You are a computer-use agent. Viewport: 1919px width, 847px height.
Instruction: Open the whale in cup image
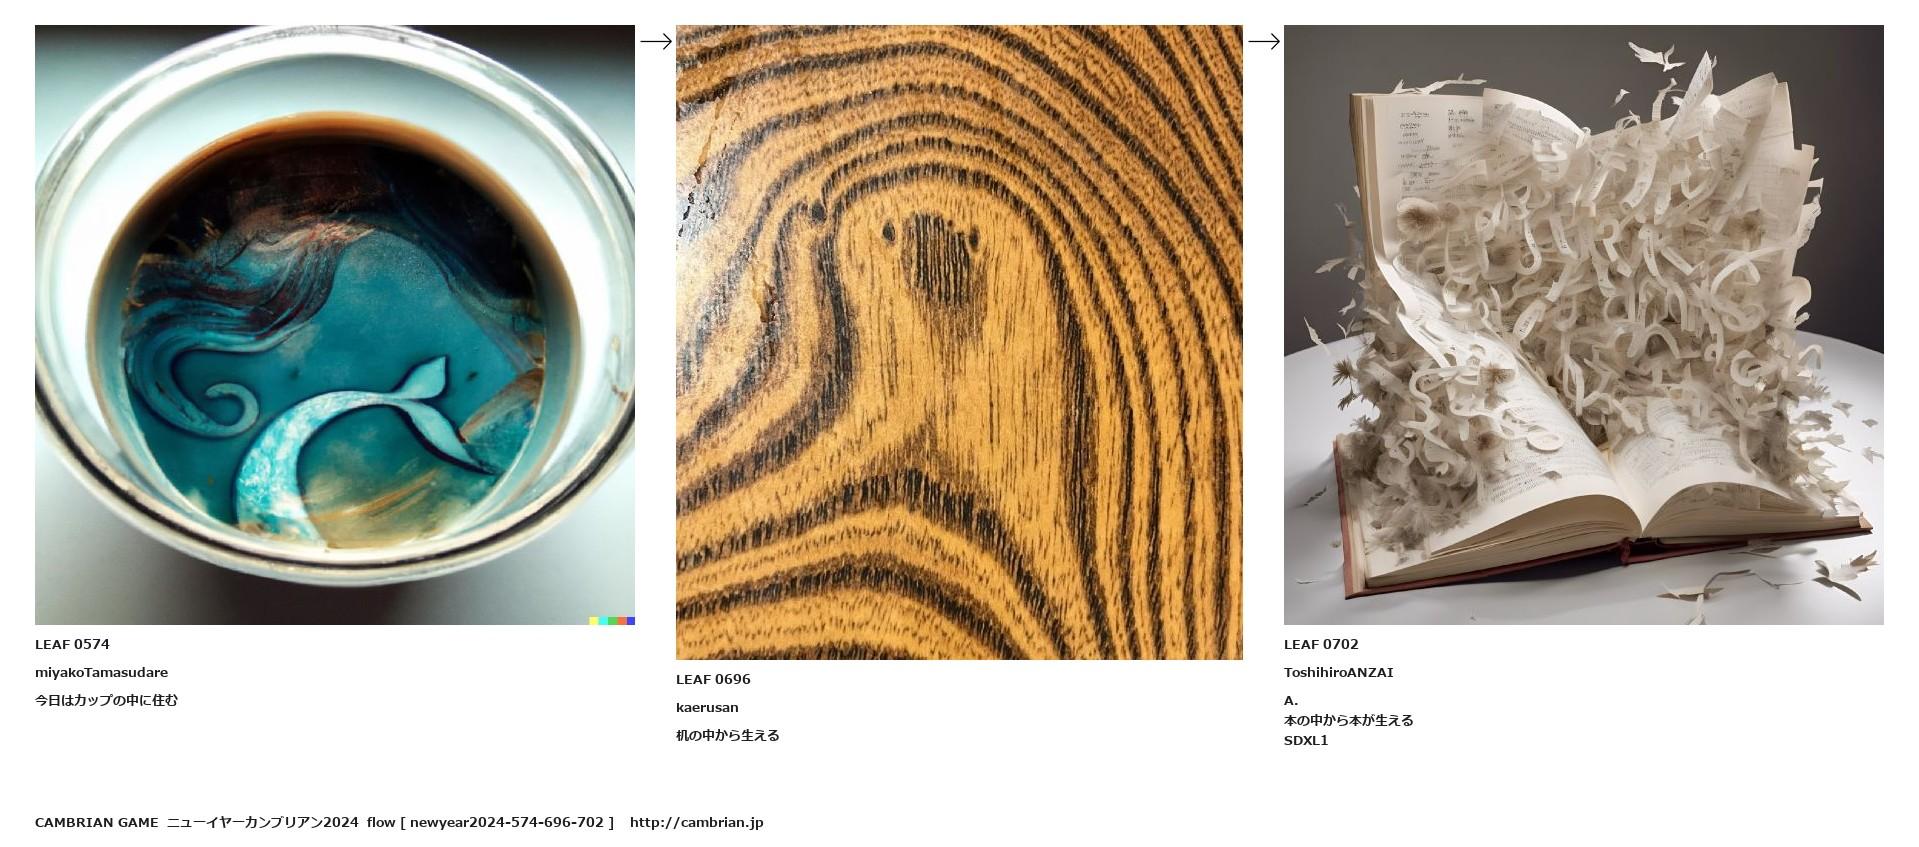[x=335, y=325]
